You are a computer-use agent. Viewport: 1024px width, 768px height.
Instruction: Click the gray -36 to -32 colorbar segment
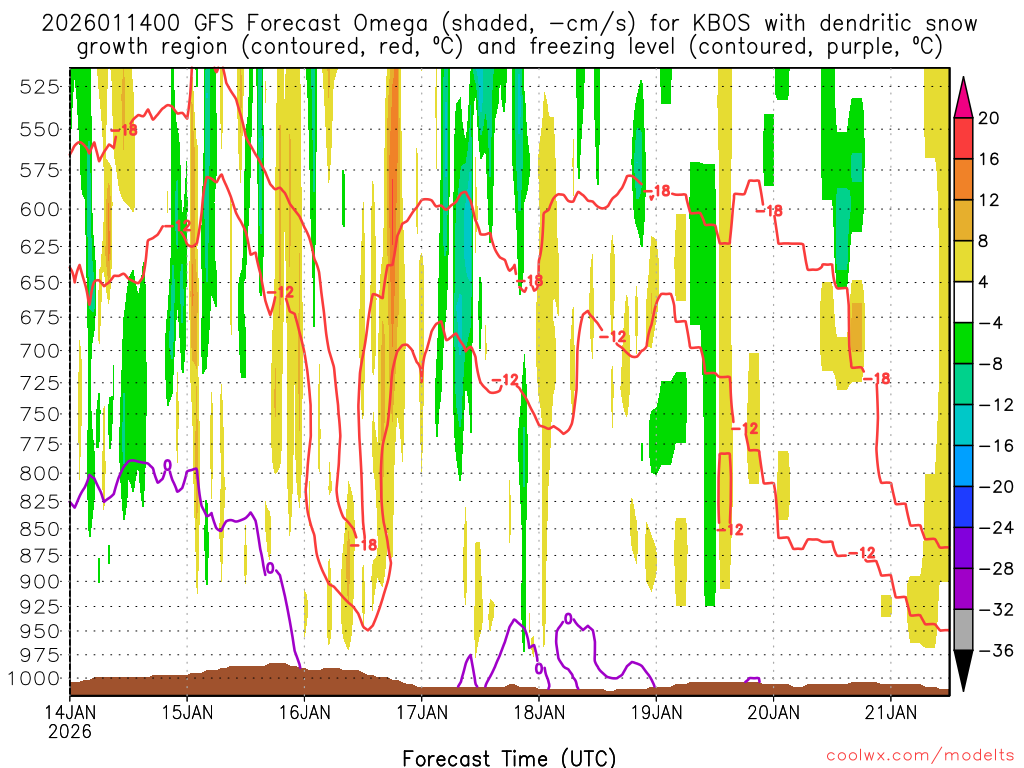tap(963, 630)
